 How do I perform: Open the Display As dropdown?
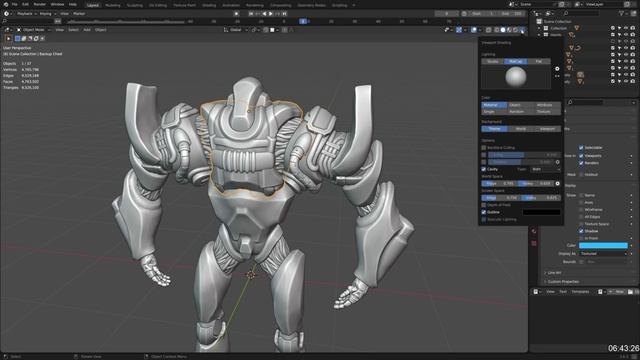[603, 253]
